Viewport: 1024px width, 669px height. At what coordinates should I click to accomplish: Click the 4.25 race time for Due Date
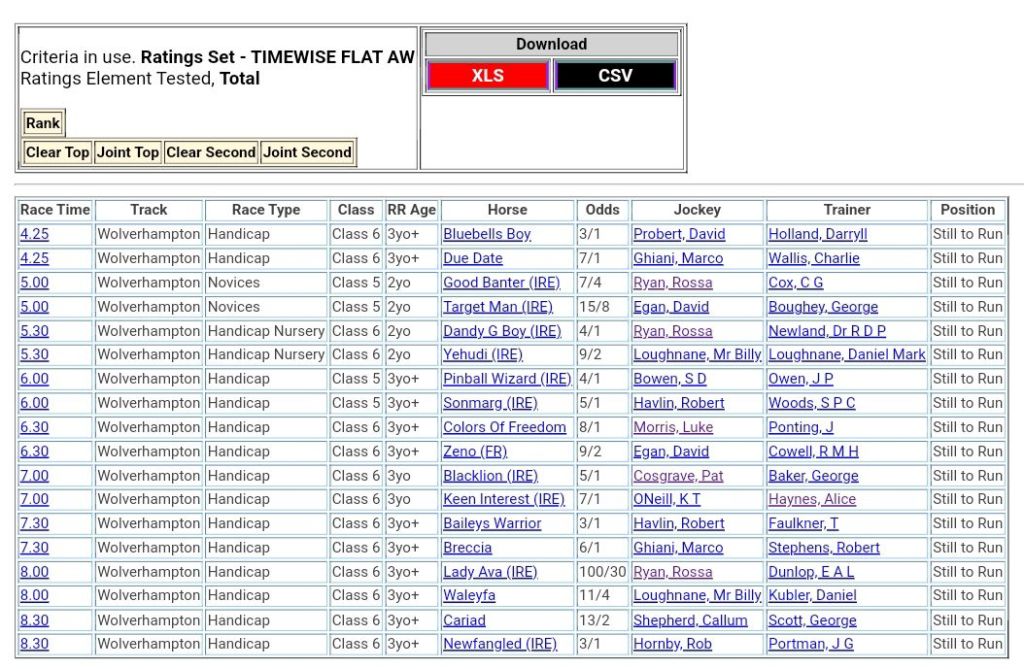(34, 258)
